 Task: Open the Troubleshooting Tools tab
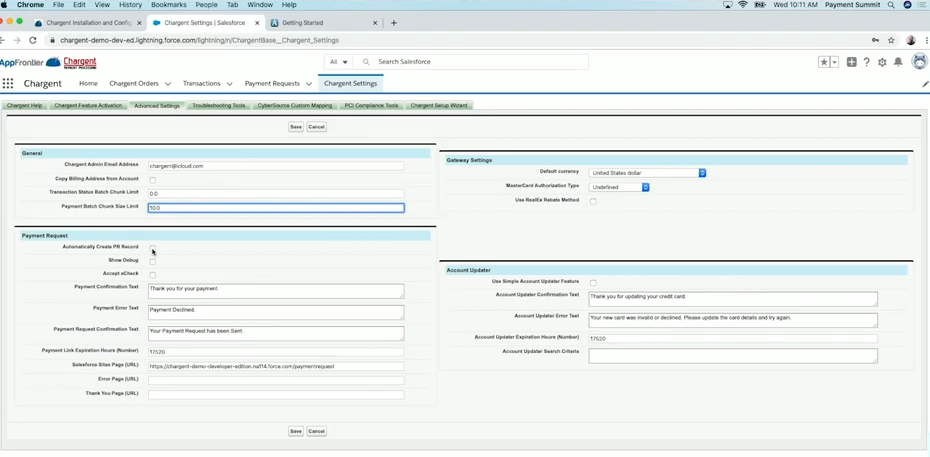(x=218, y=106)
